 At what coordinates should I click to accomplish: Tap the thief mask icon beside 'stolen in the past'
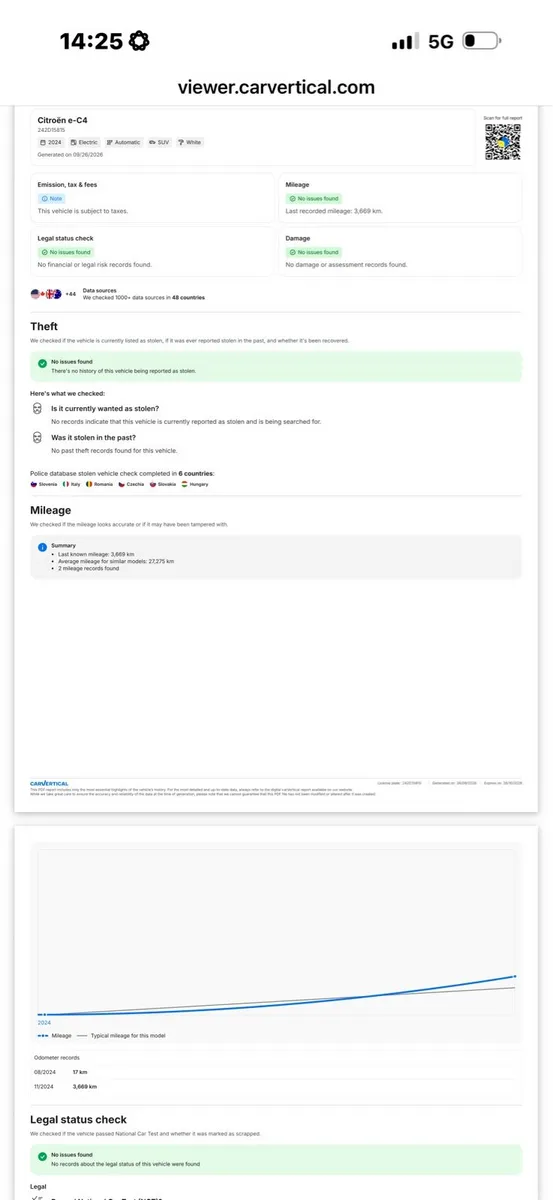pyautogui.click(x=37, y=439)
